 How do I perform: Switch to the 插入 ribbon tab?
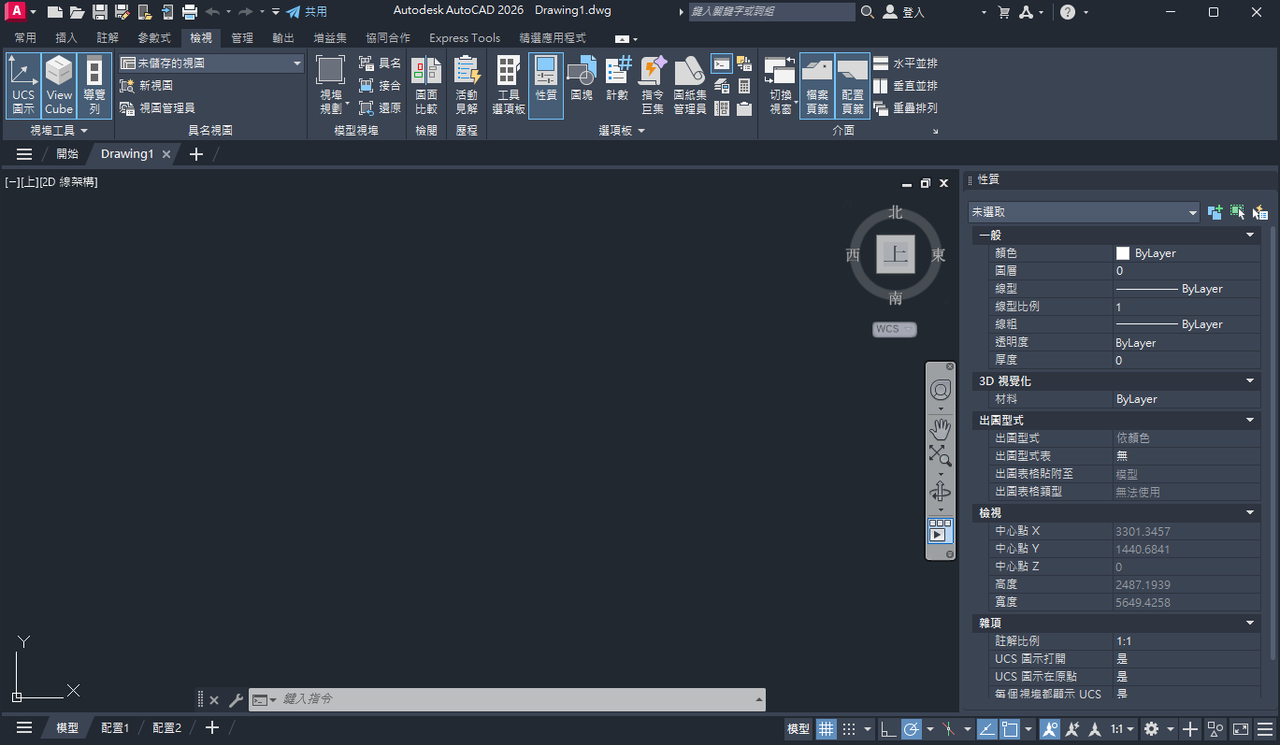66,38
